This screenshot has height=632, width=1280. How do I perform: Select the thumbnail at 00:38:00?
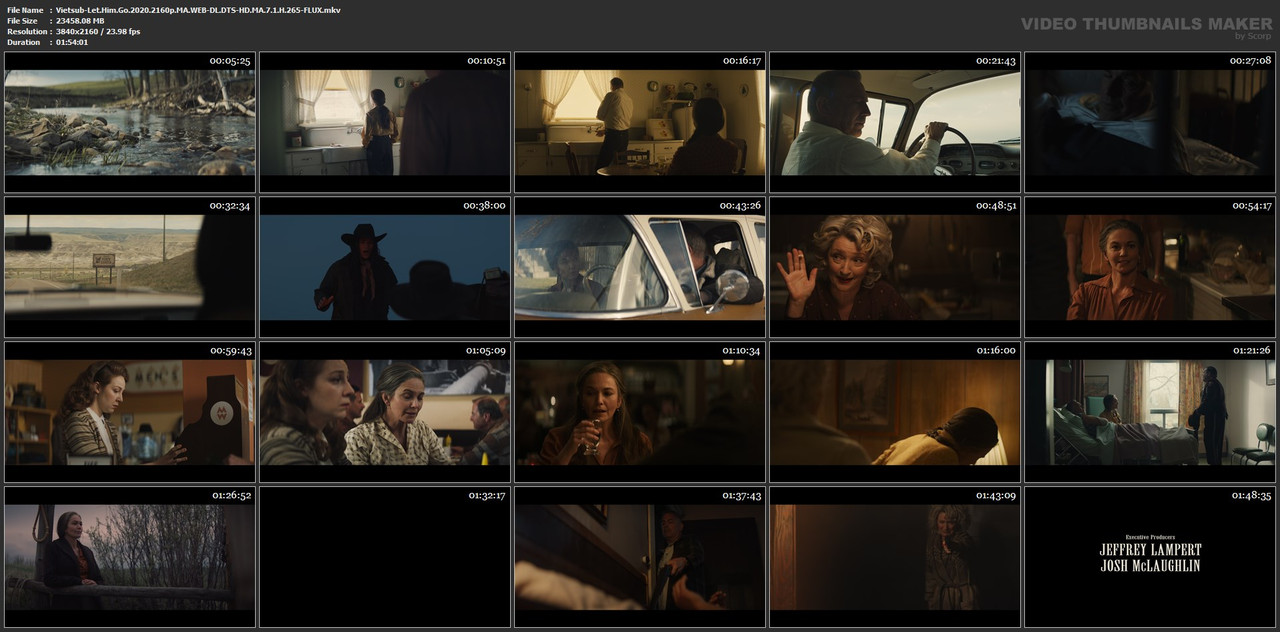tap(385, 267)
